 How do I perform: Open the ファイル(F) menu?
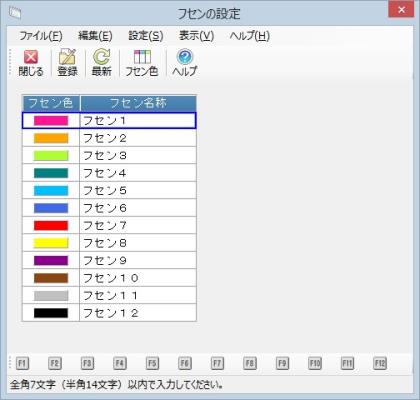(41, 36)
